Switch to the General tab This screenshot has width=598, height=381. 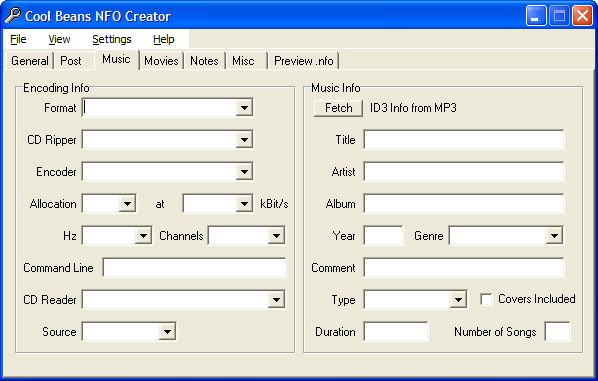click(30, 61)
